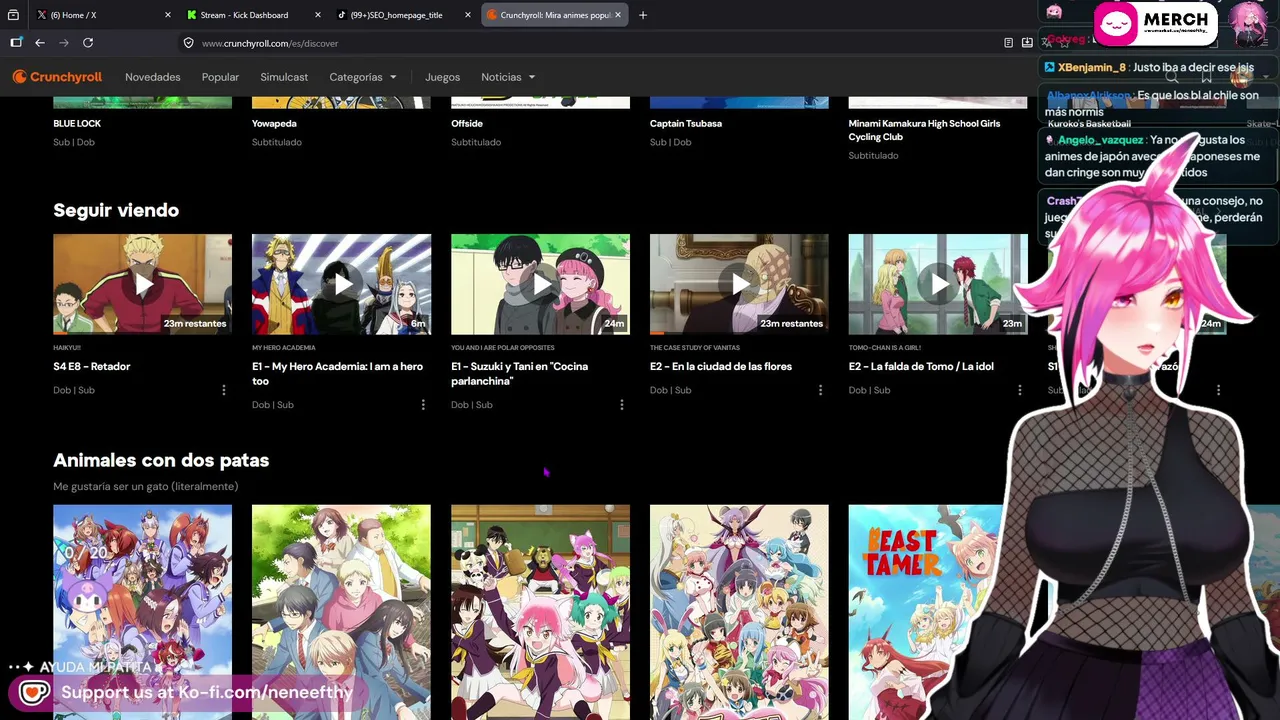This screenshot has width=1280, height=720.
Task: Click 'Me gustaría ser un gato (literalmente)' subtitle
Action: [x=146, y=486]
